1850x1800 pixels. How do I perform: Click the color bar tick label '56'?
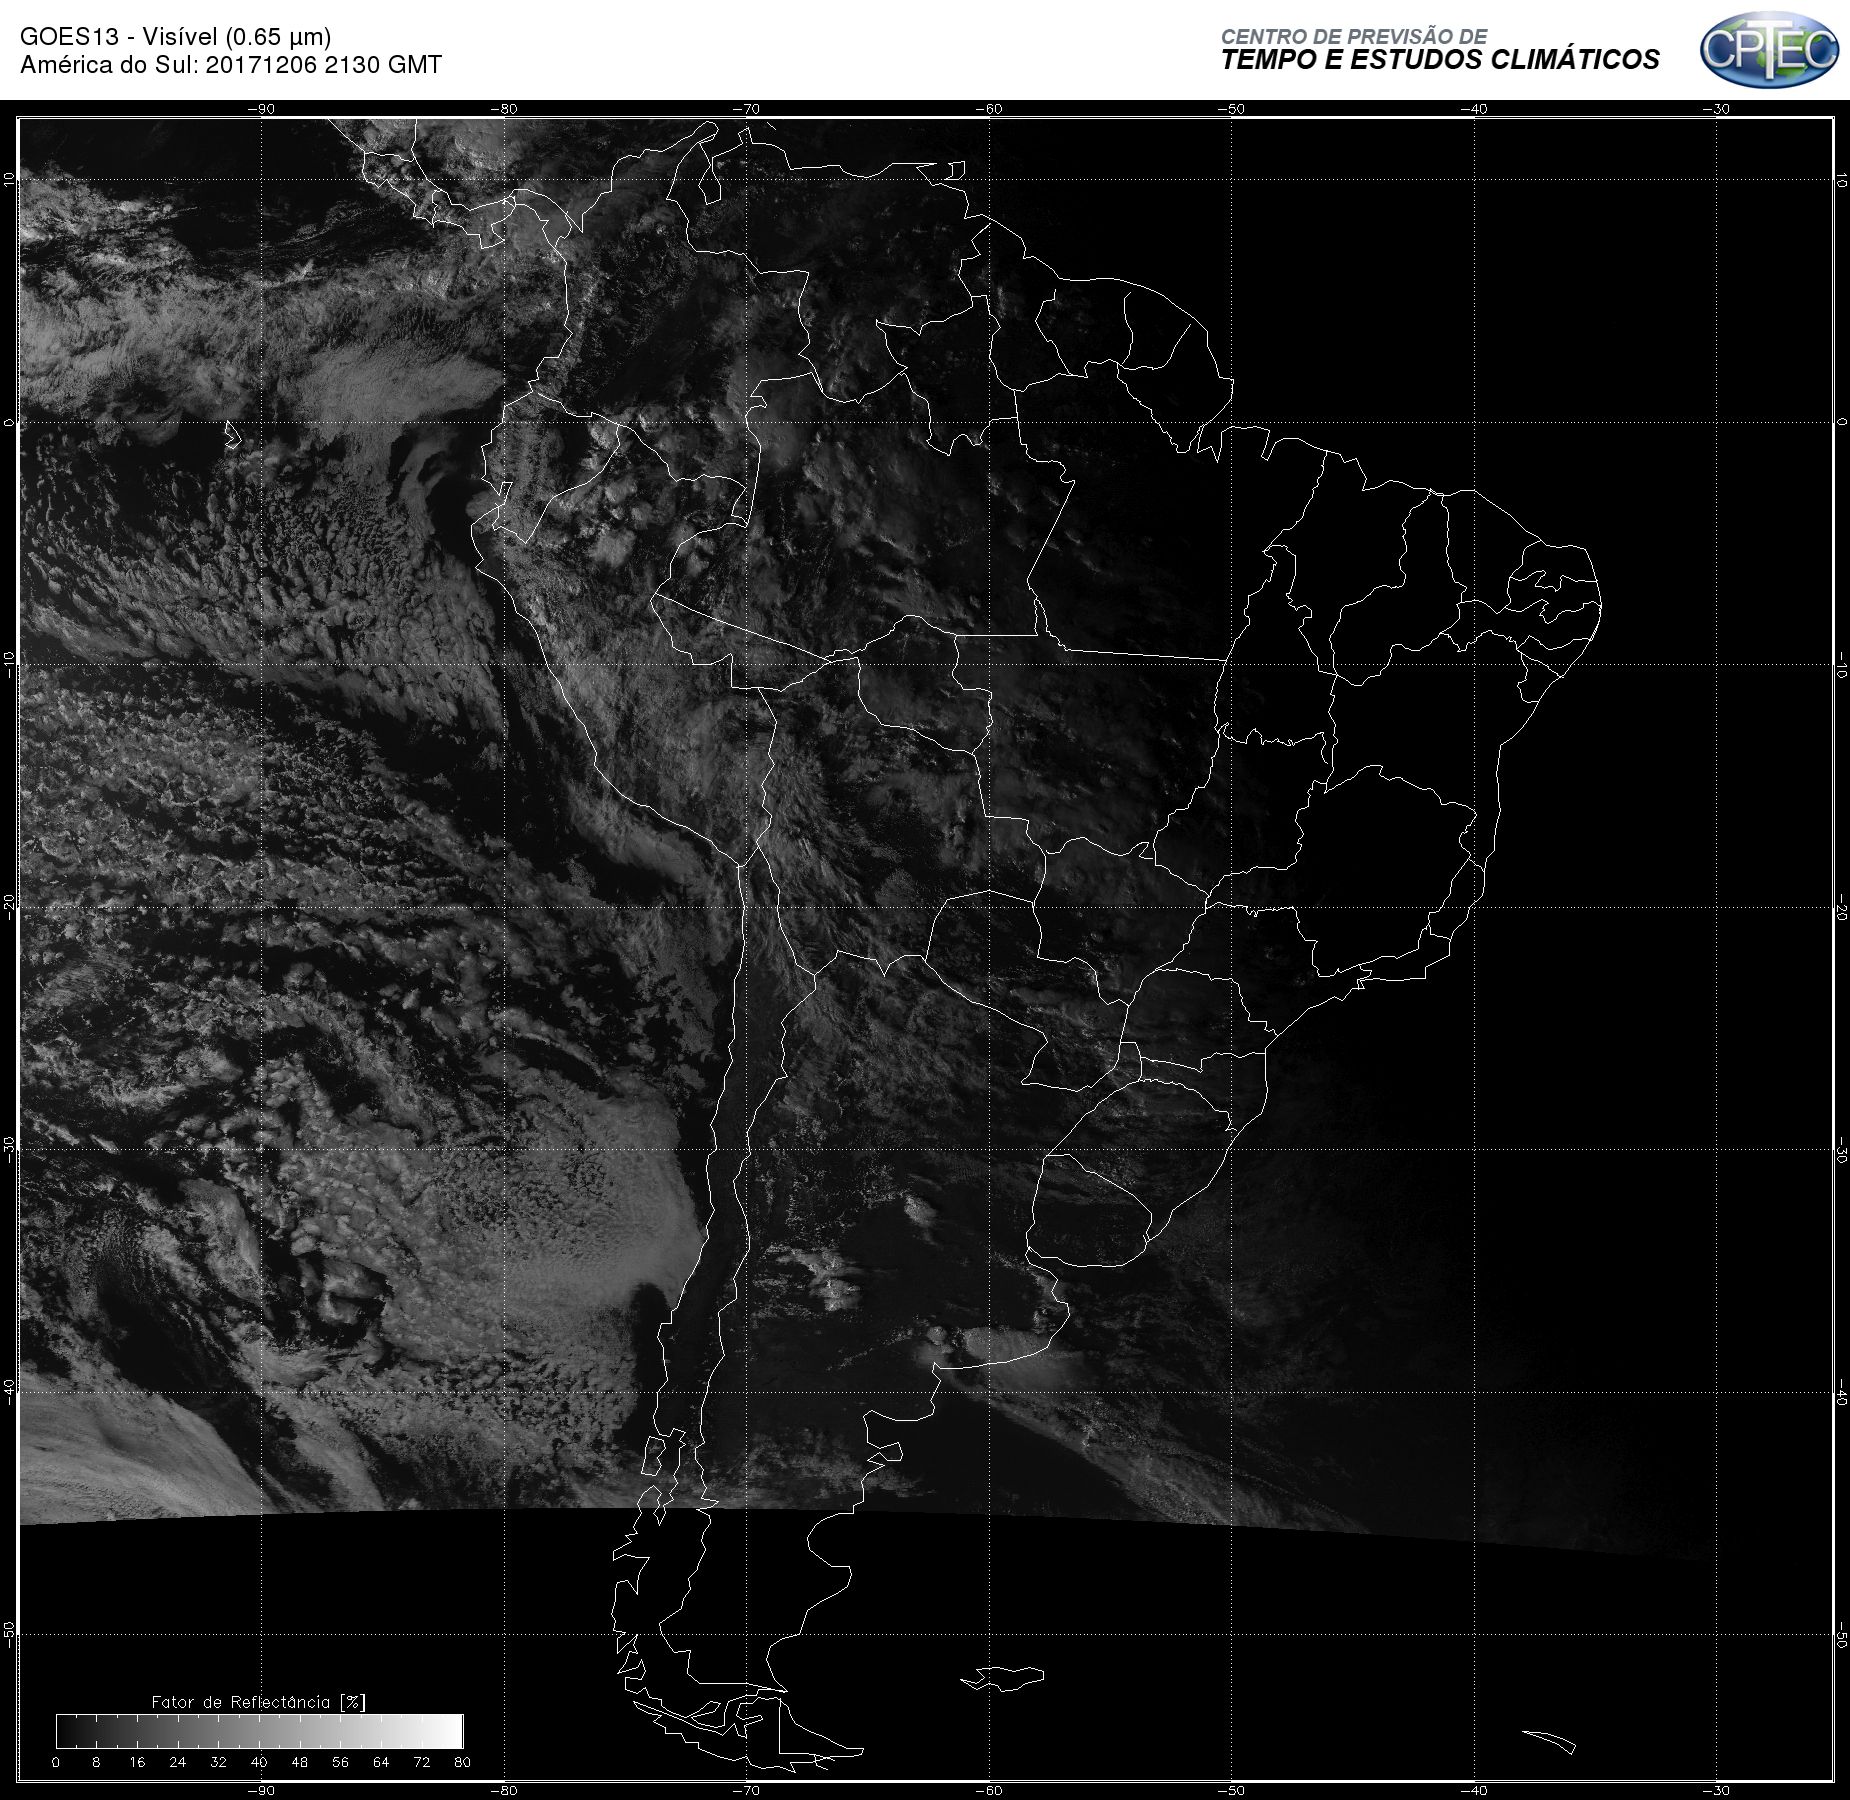(x=341, y=1762)
